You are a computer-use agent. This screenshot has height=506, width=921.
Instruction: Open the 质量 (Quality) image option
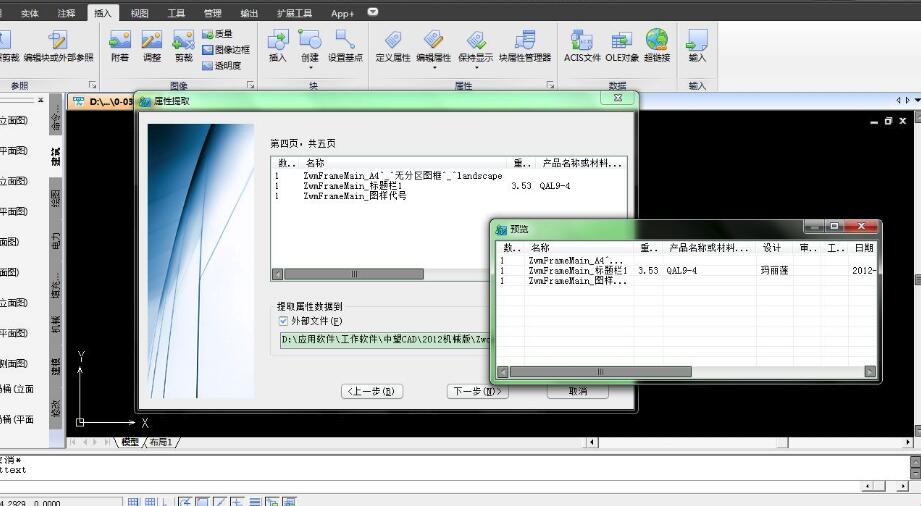tap(218, 34)
